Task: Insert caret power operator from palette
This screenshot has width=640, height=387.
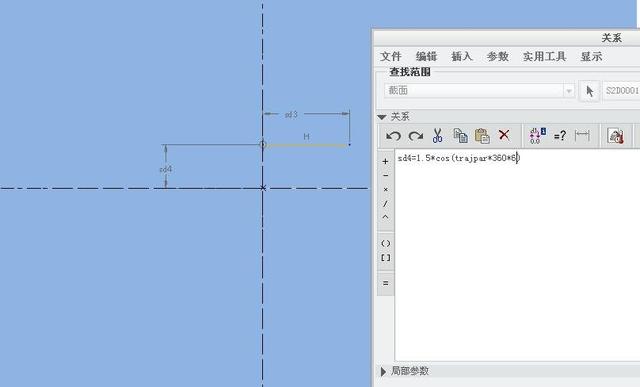Action: point(385,217)
